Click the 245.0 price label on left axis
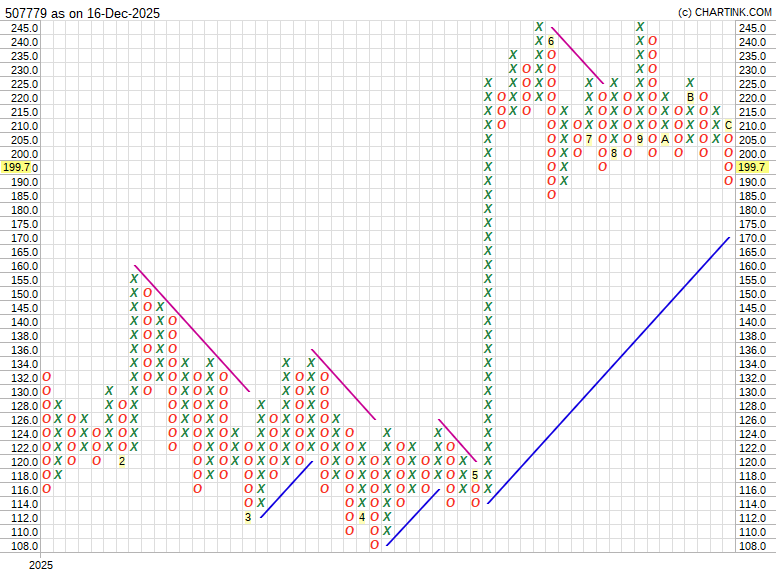The width and height of the screenshot is (778, 582). coord(24,28)
